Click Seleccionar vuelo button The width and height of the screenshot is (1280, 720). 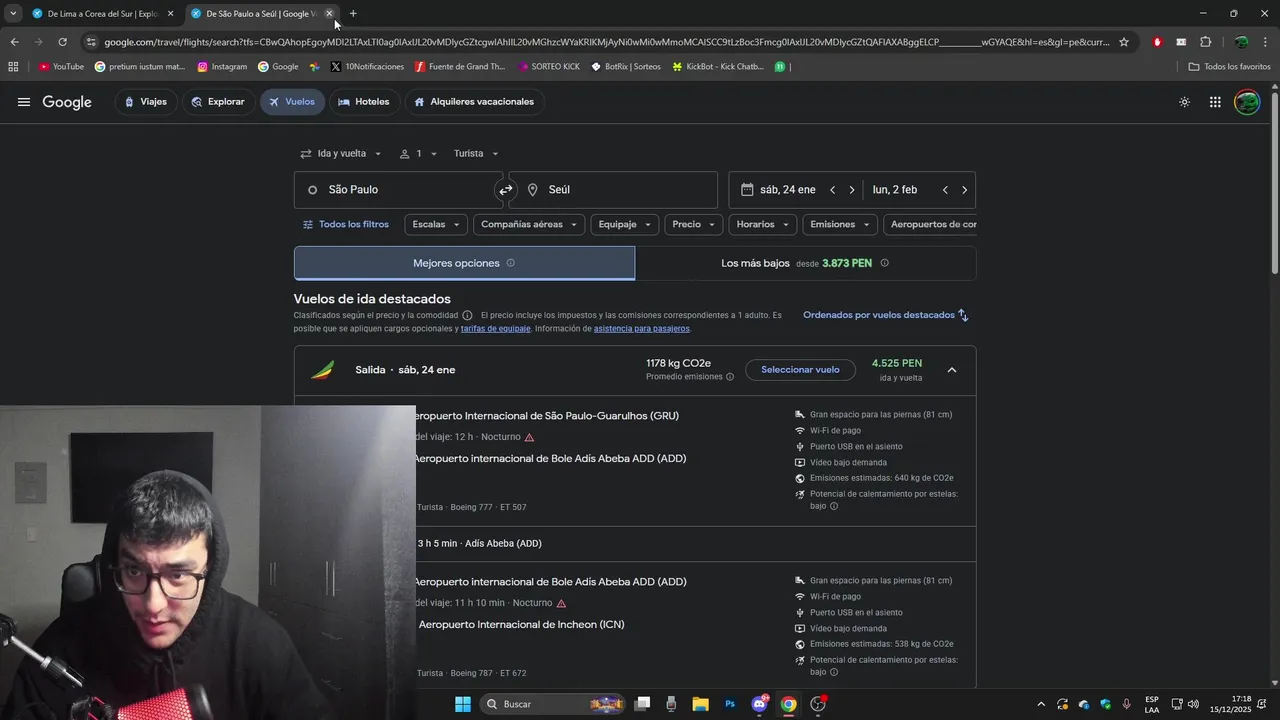[x=800, y=370]
